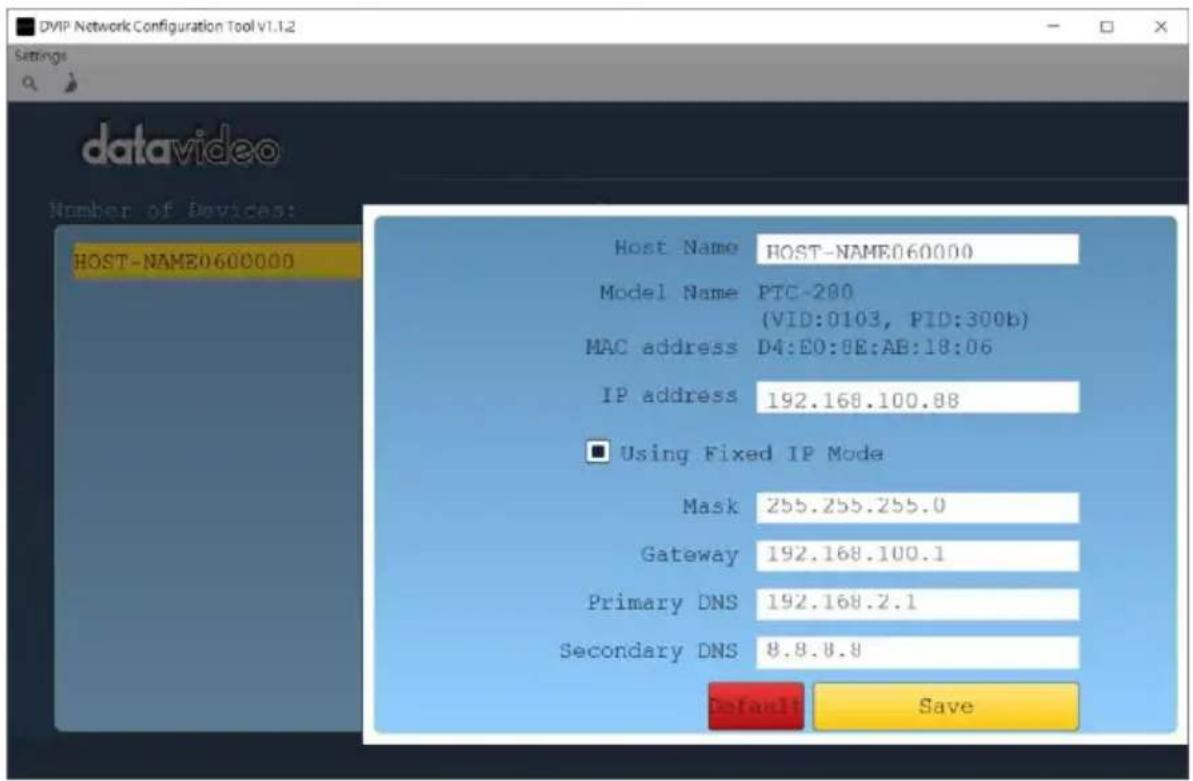Click the app icon in title bar

pos(25,27)
